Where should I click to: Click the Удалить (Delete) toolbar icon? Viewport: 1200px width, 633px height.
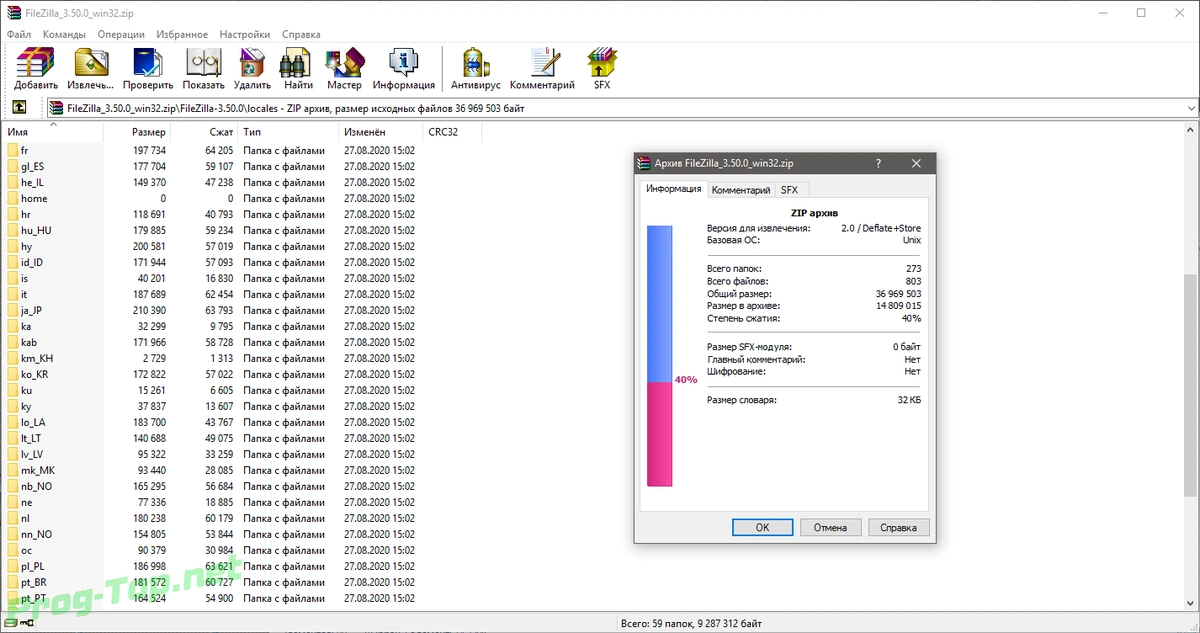[252, 63]
